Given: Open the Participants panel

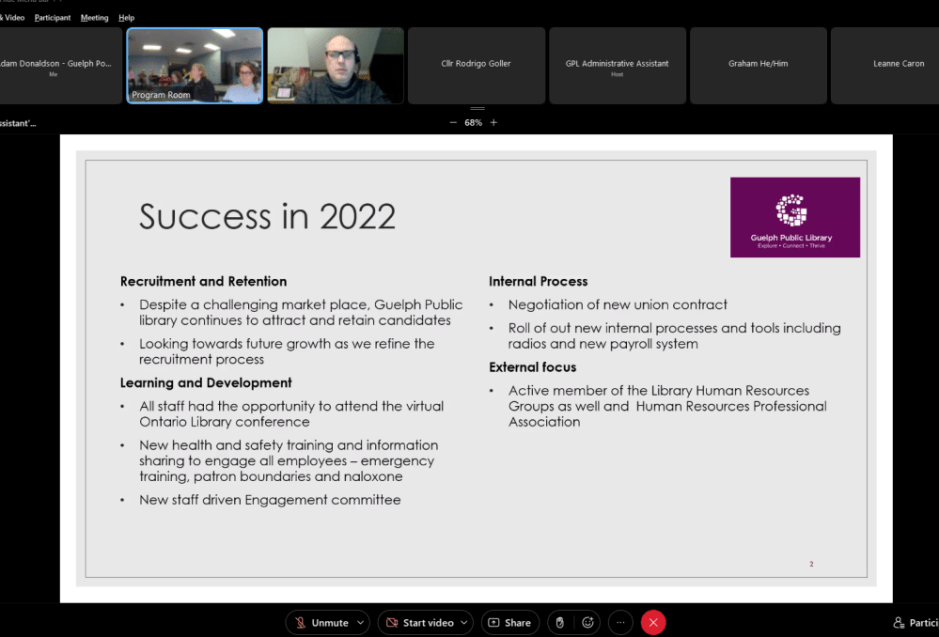Looking at the screenshot, I should [914, 623].
